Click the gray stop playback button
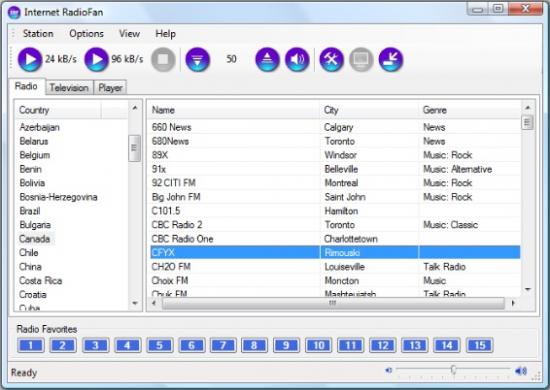Viewport: 550px width, 390px height. (163, 59)
